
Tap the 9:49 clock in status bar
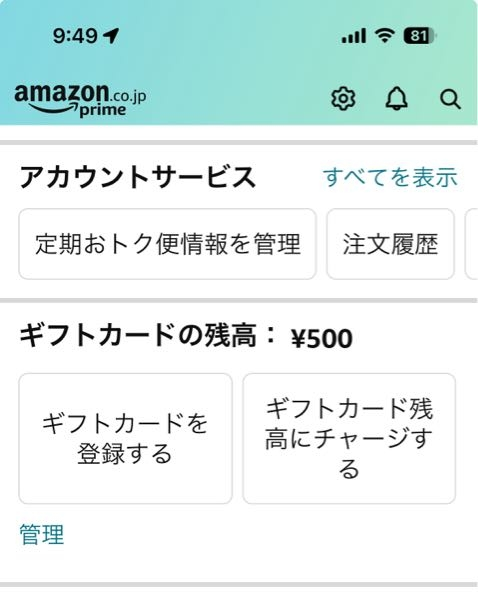pos(75,36)
